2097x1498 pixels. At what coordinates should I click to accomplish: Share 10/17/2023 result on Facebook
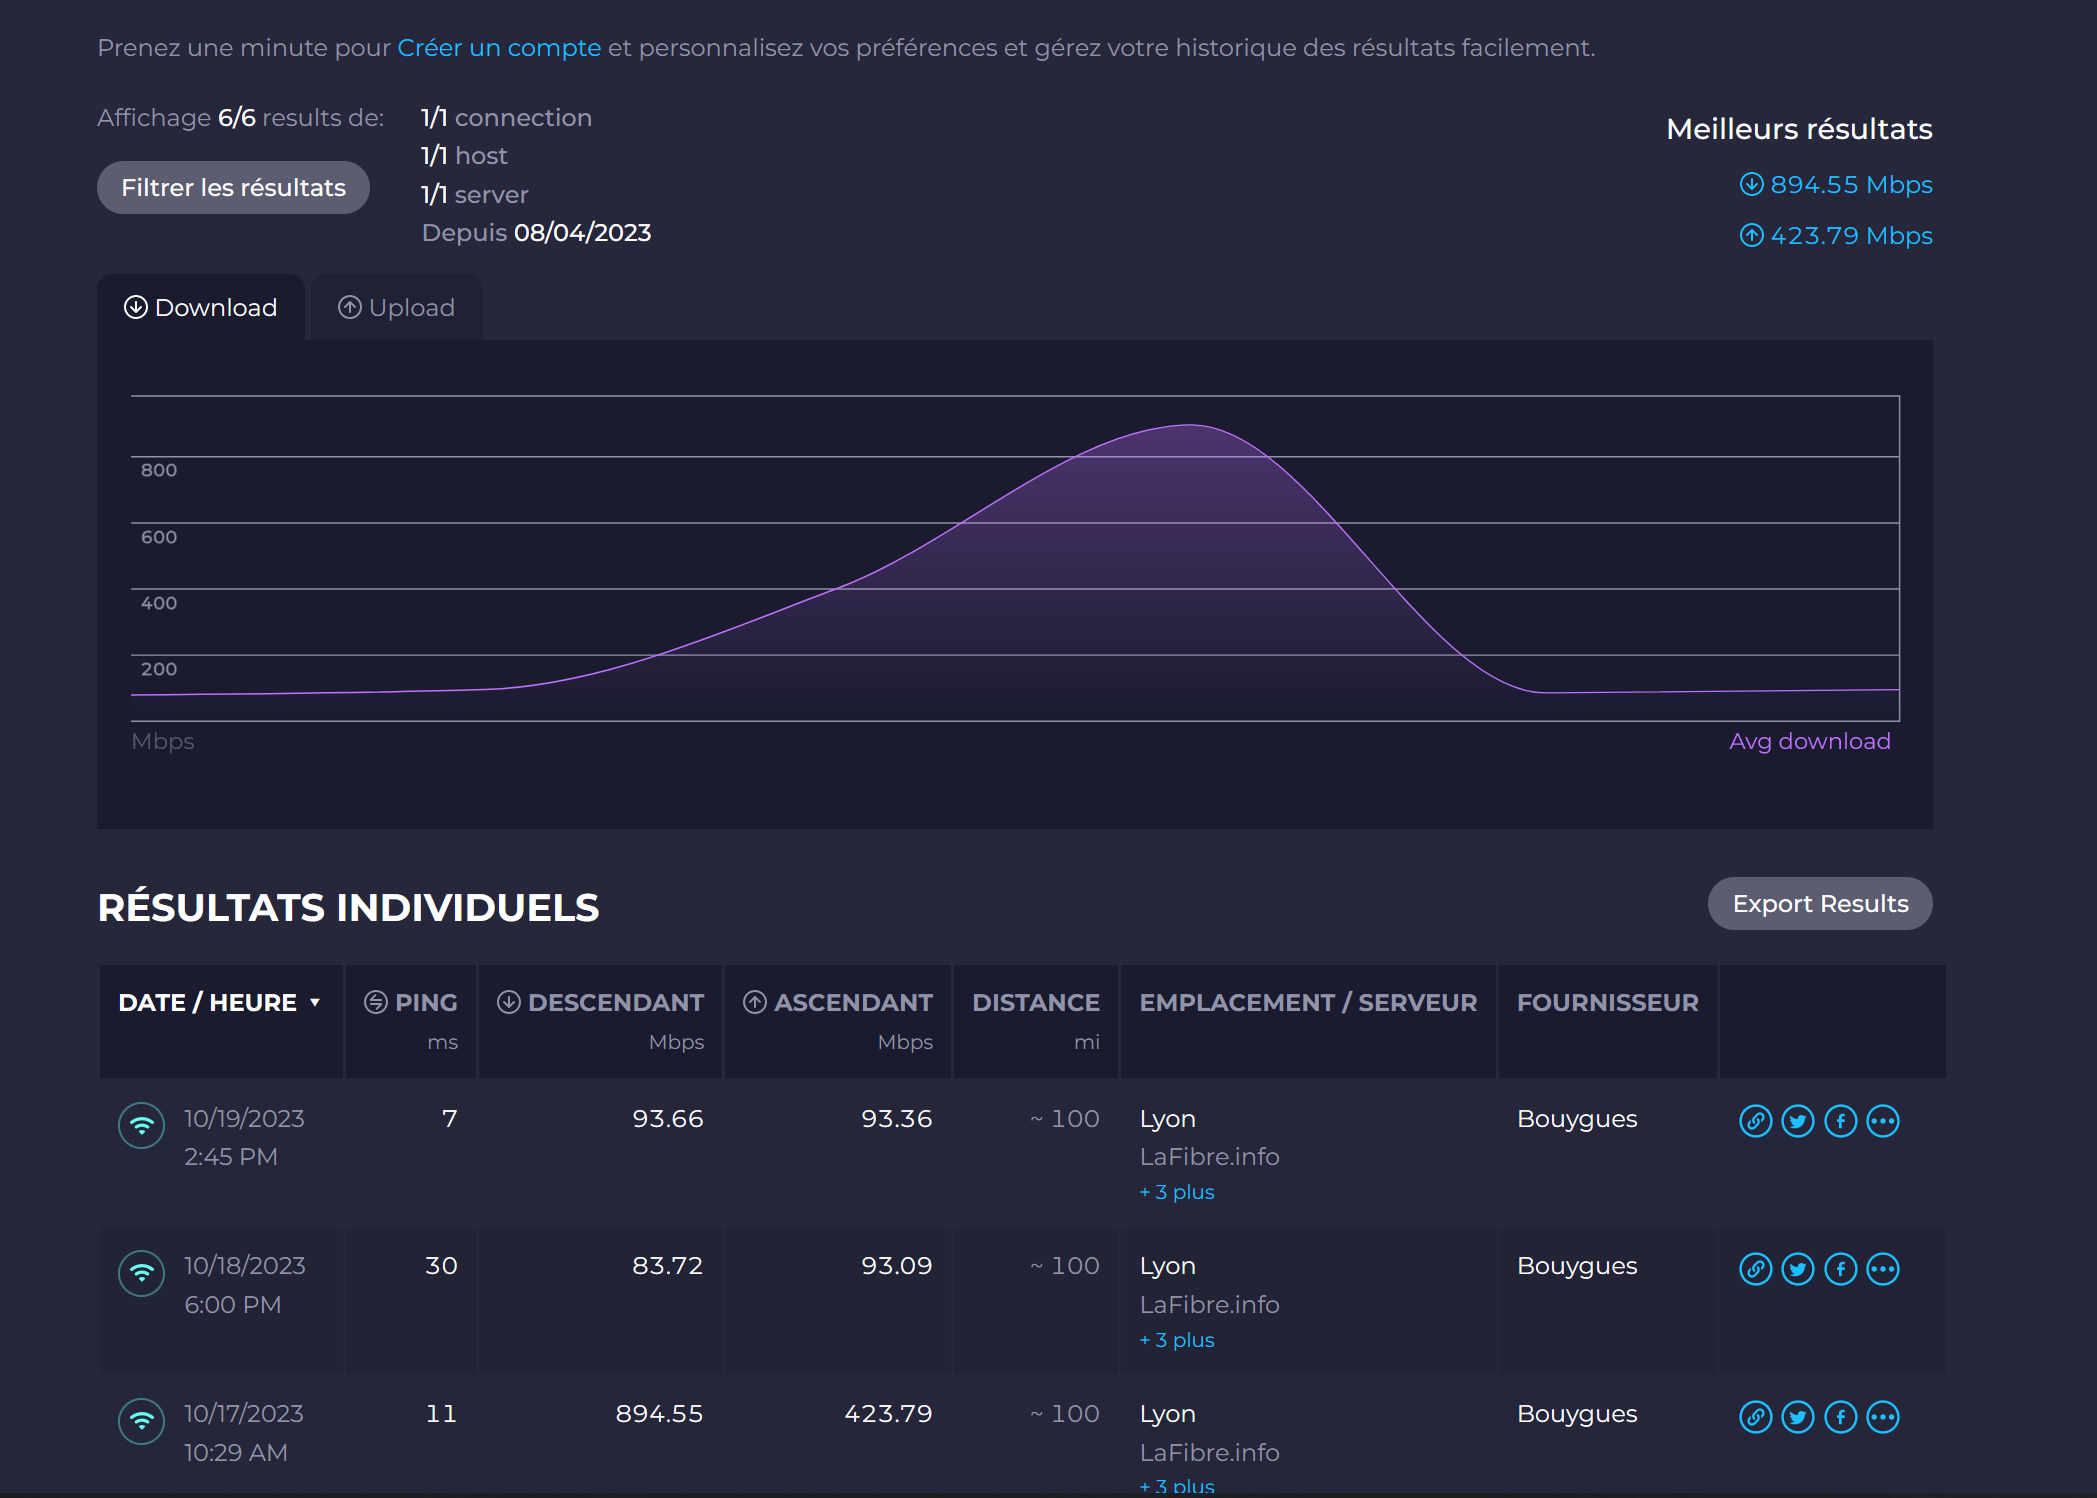pos(1841,1417)
